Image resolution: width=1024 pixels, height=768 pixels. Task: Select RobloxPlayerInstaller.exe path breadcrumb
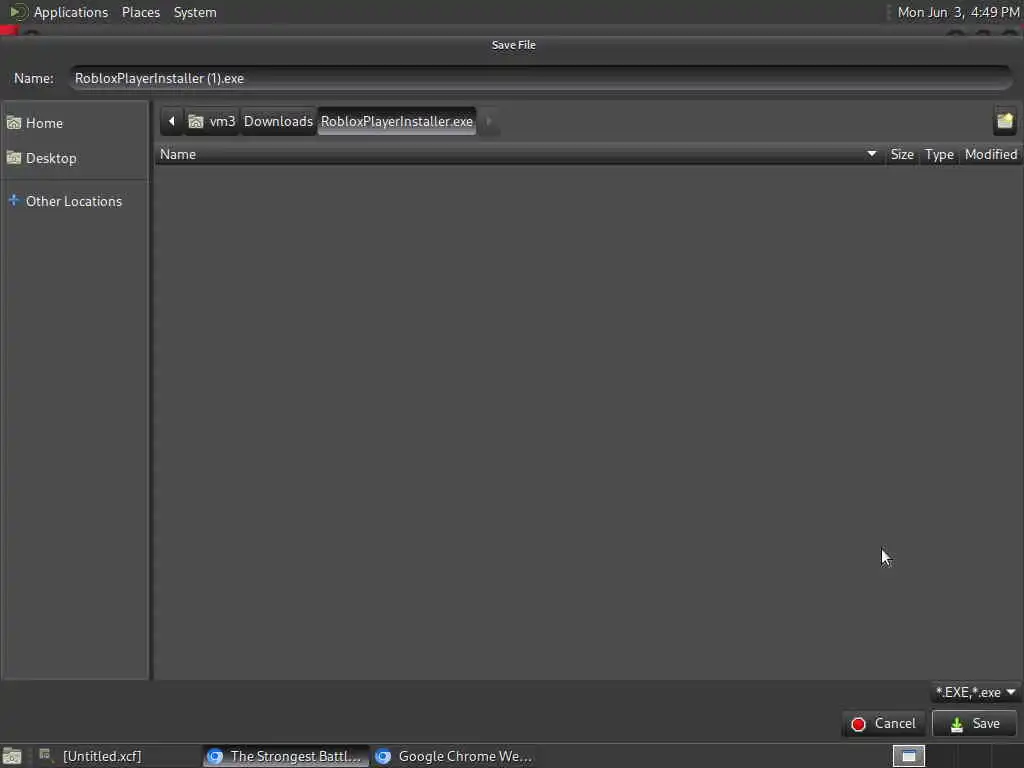pyautogui.click(x=396, y=121)
